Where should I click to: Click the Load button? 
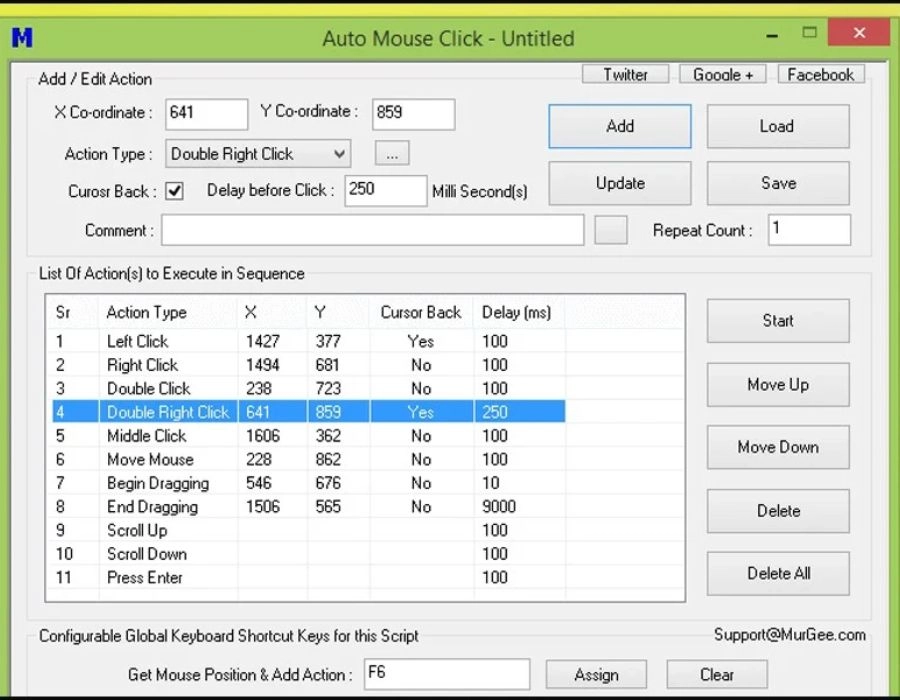point(778,126)
